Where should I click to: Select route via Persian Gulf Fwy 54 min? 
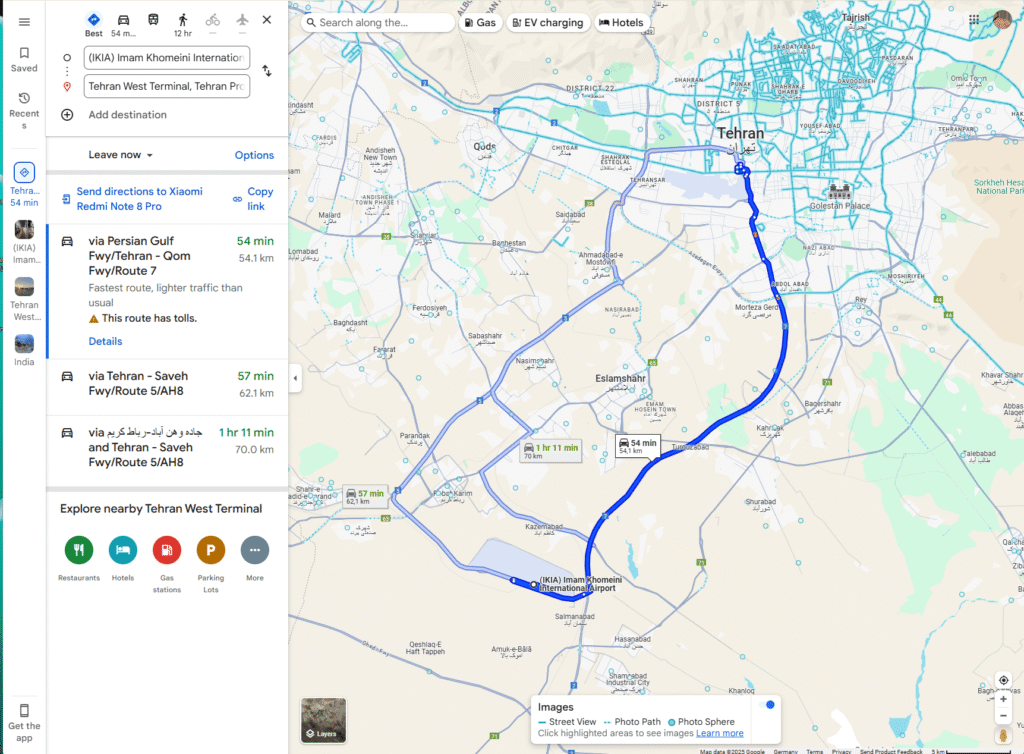point(168,291)
